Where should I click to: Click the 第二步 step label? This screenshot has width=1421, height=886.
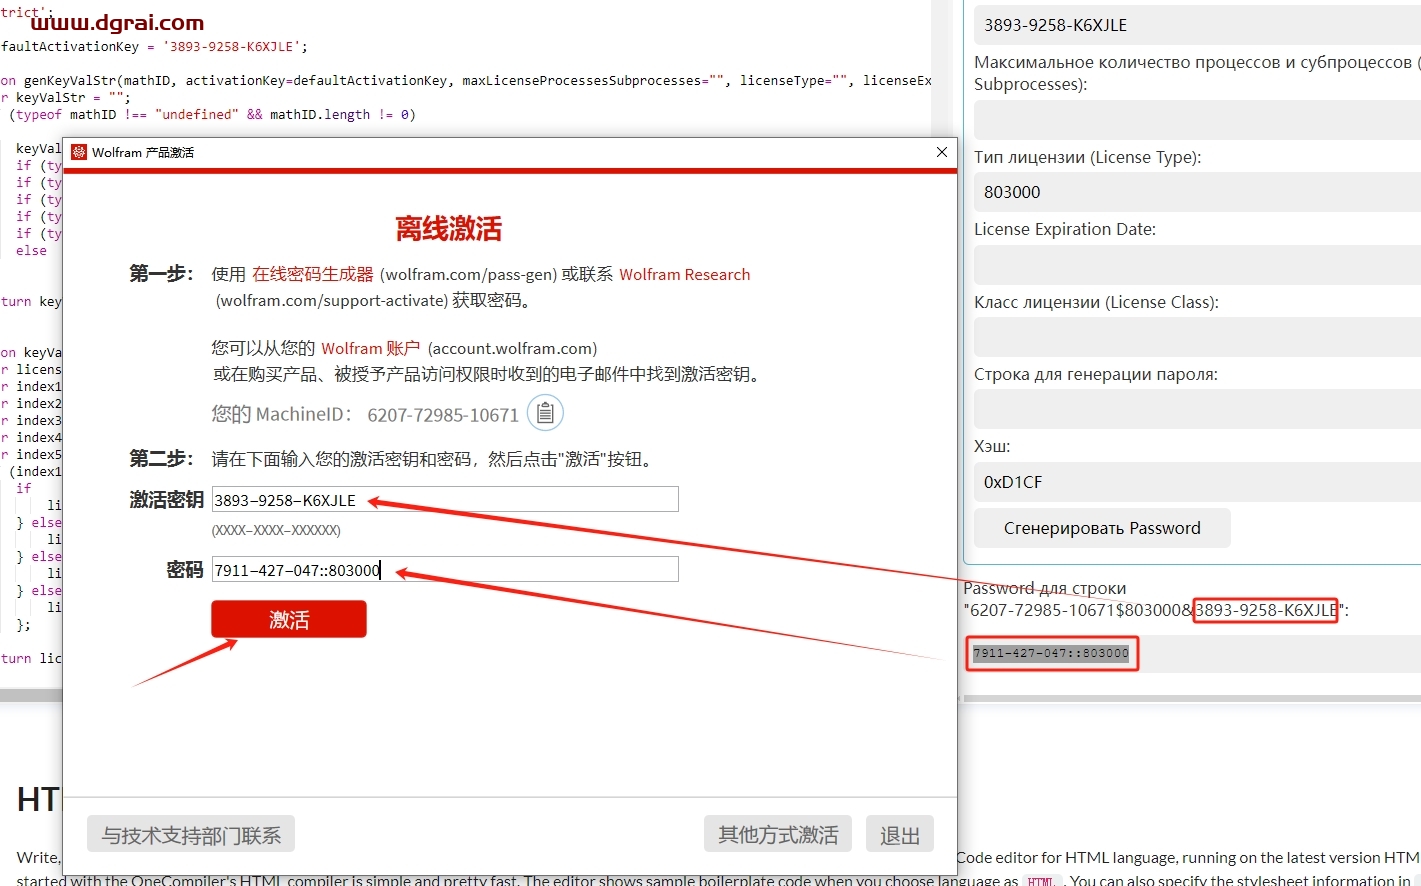click(x=160, y=459)
